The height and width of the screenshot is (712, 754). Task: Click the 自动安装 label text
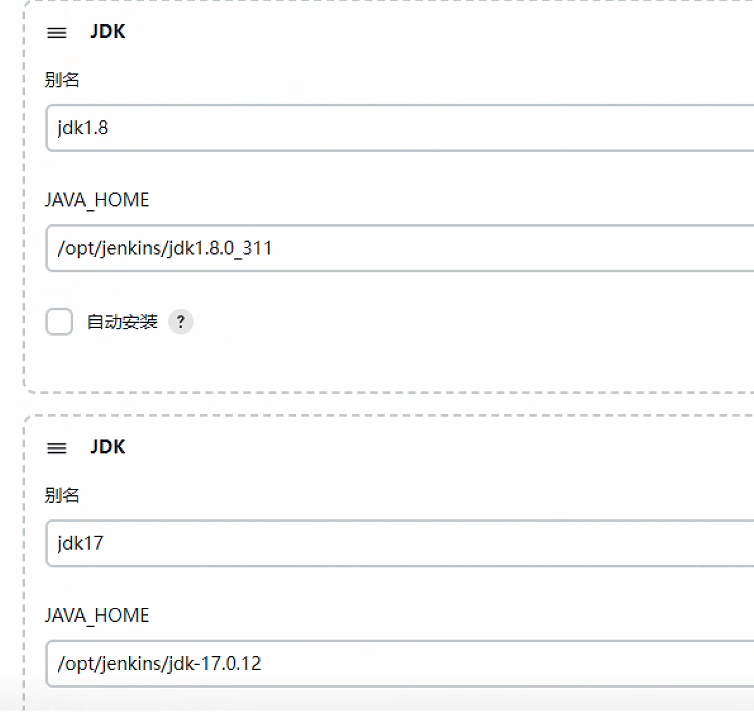(122, 322)
